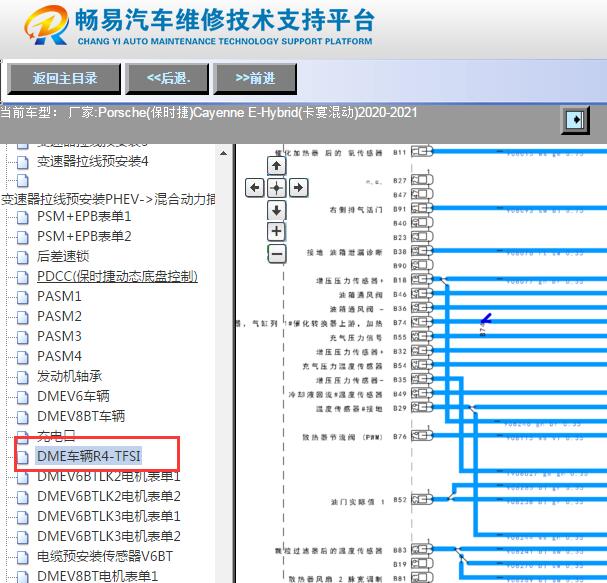Click the tree panel scroll-up arrow
The height and width of the screenshot is (583, 607).
pos(223,153)
